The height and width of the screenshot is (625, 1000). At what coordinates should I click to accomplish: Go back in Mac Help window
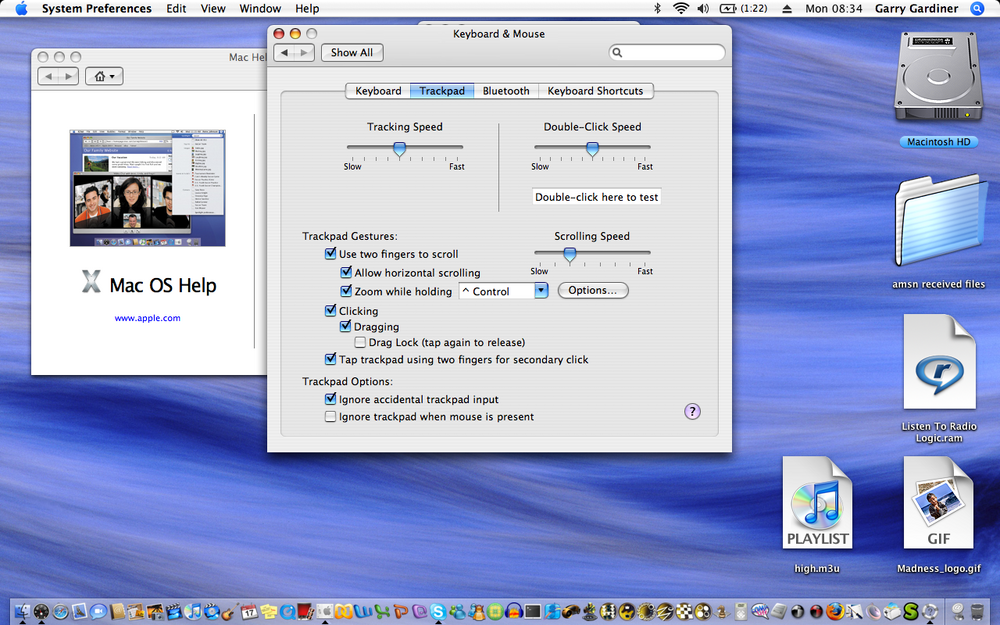(x=48, y=77)
